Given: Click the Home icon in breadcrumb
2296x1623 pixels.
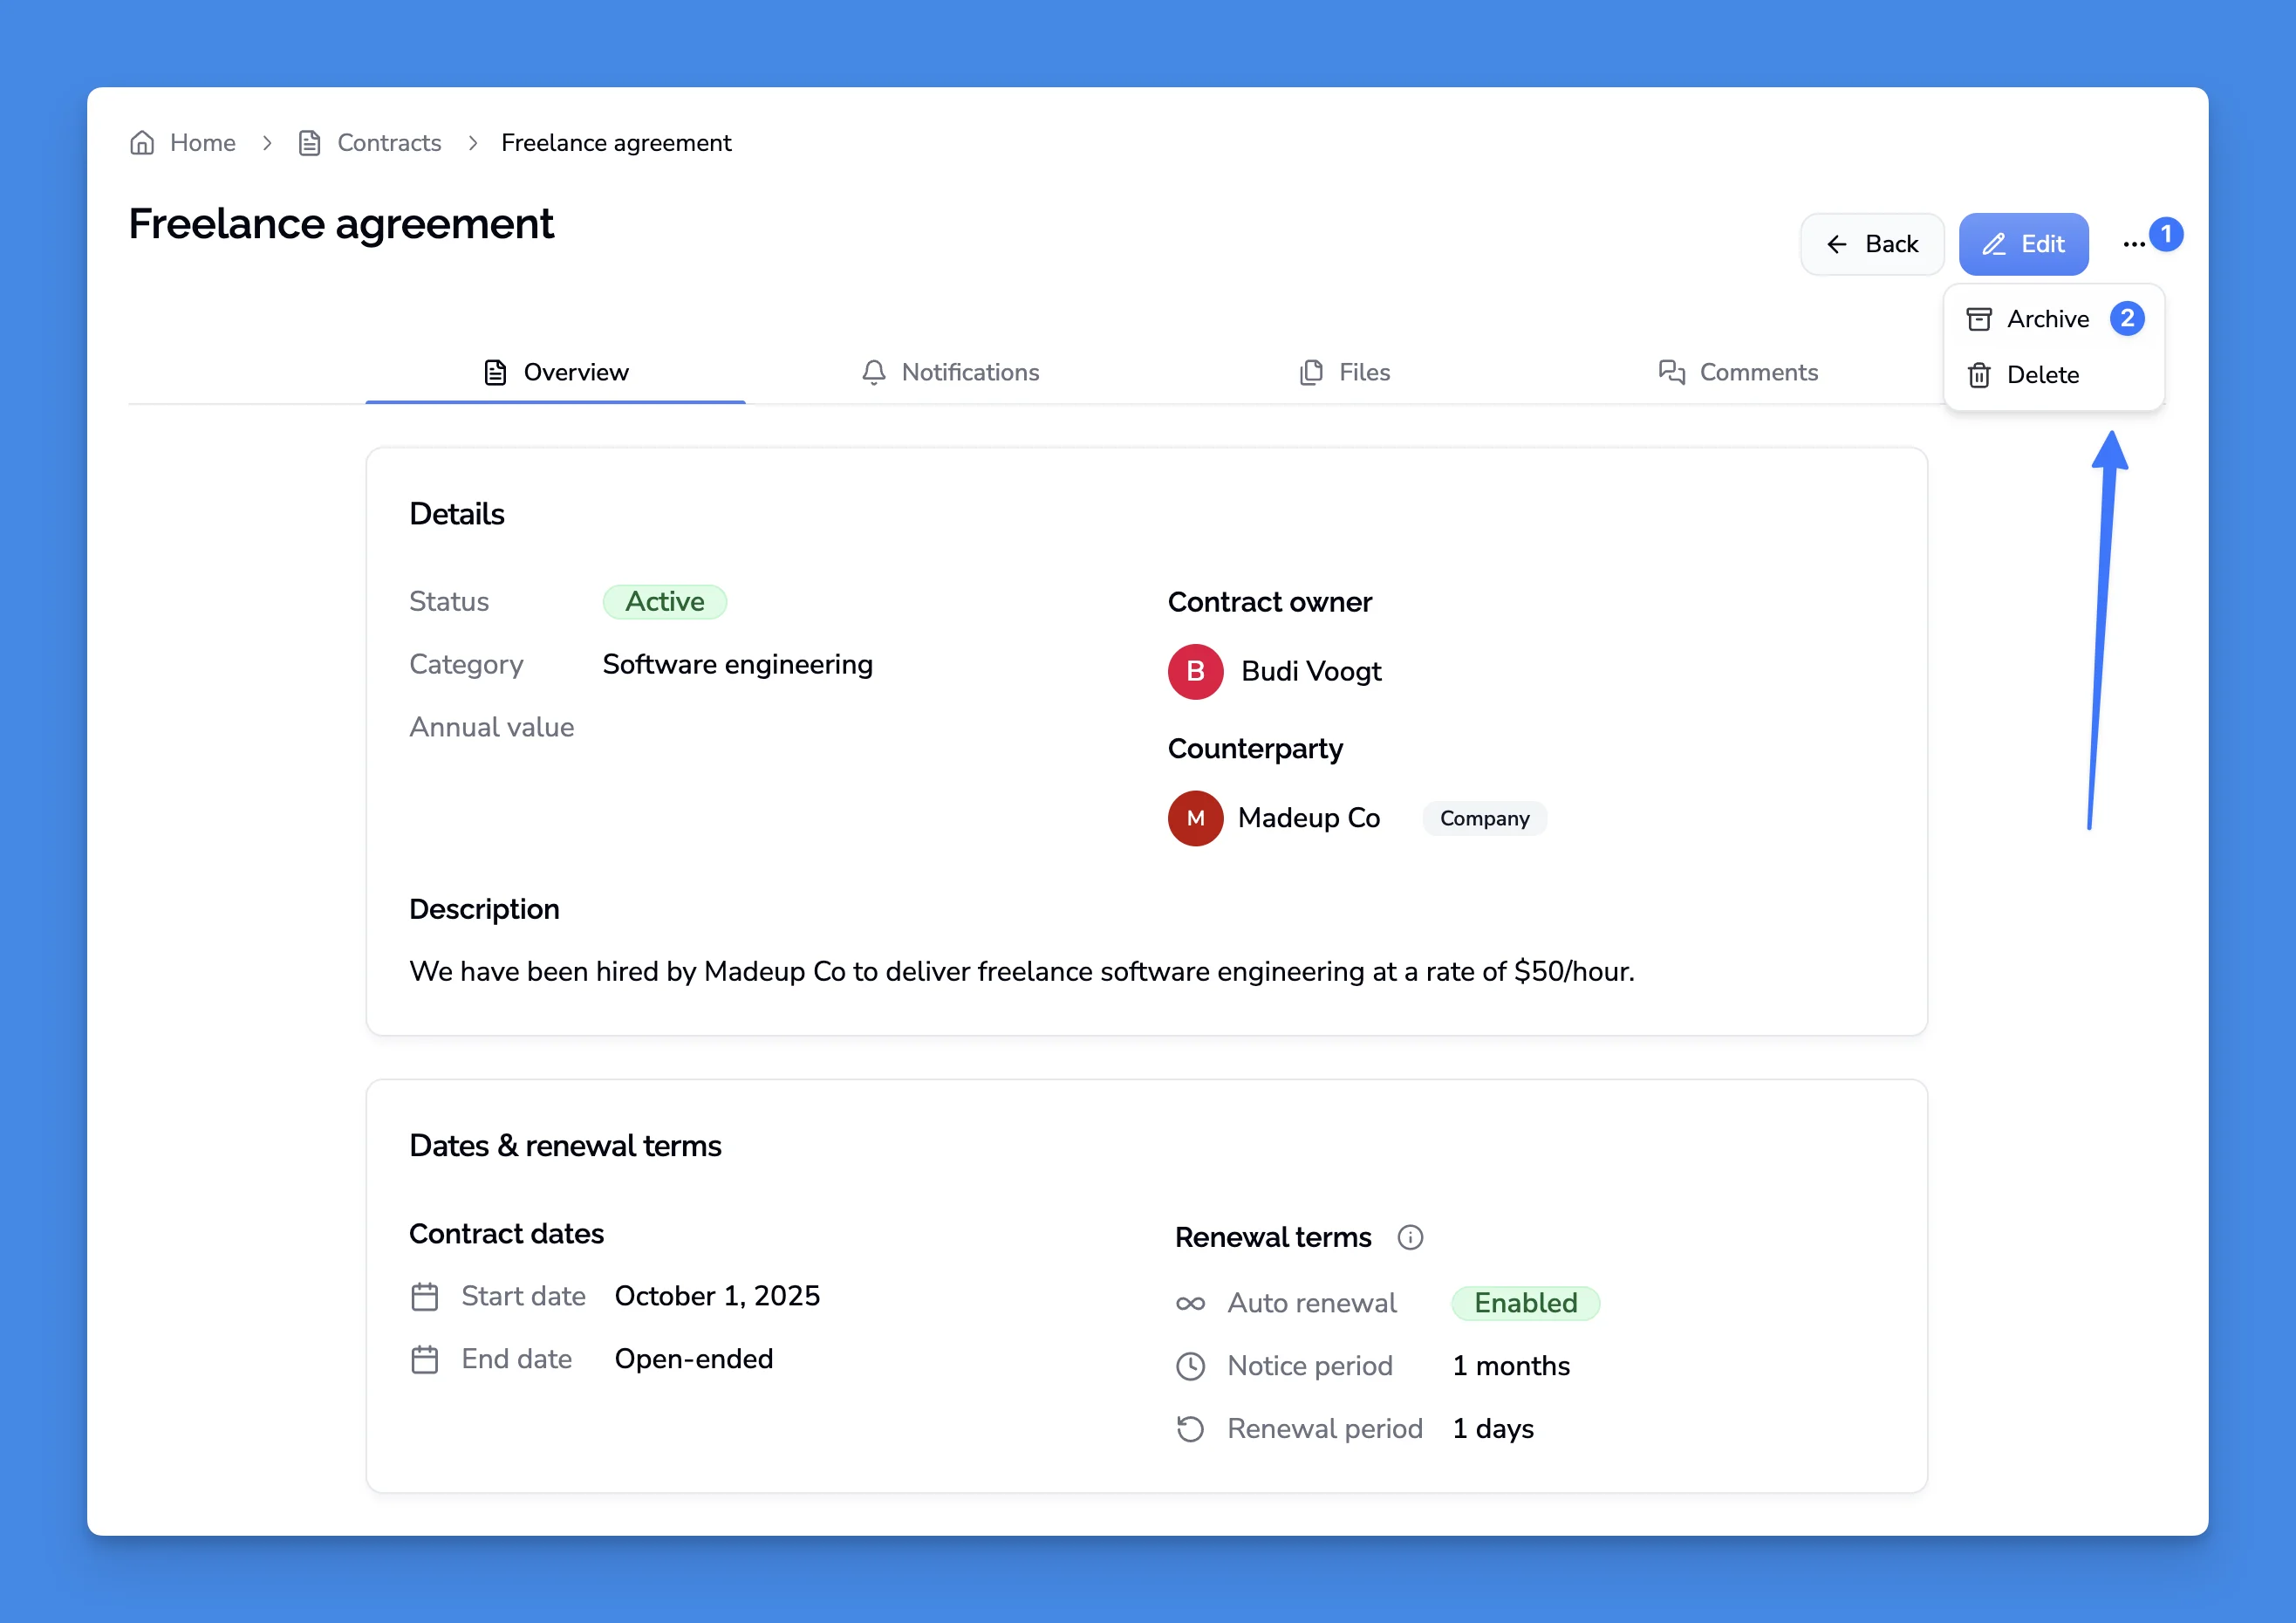Looking at the screenshot, I should tap(142, 143).
